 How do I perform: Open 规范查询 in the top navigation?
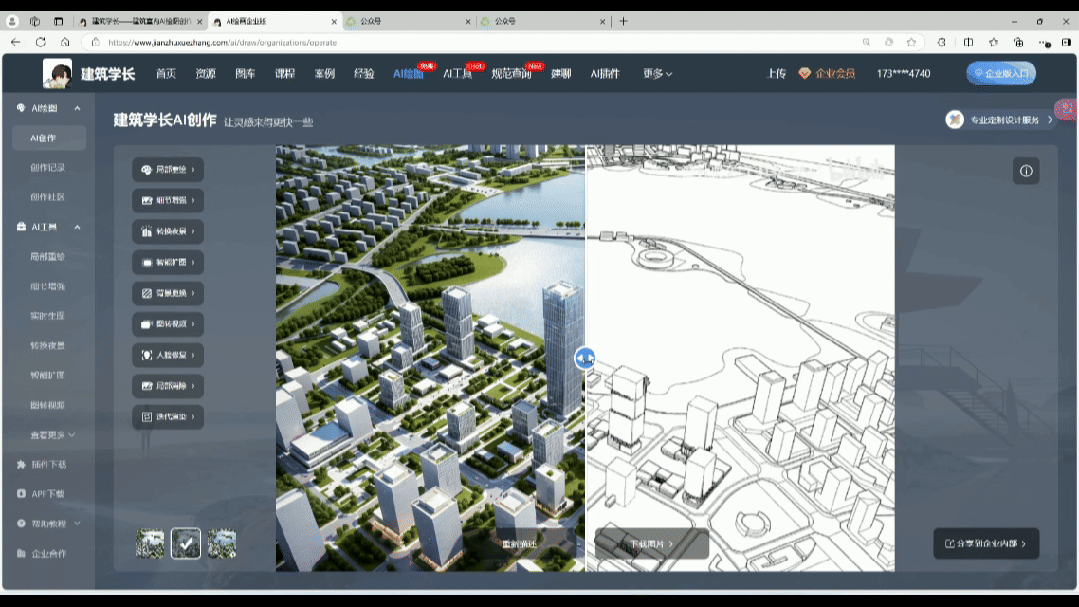coord(511,74)
